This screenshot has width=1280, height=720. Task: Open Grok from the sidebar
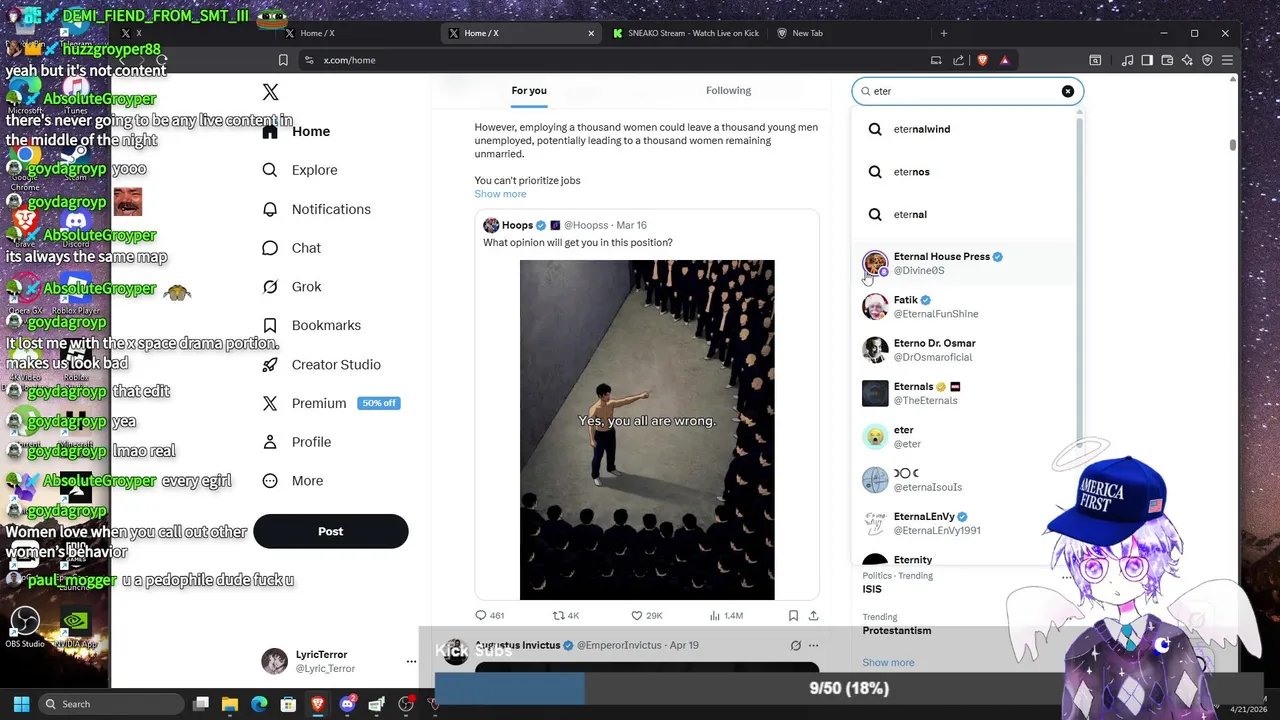point(292,287)
